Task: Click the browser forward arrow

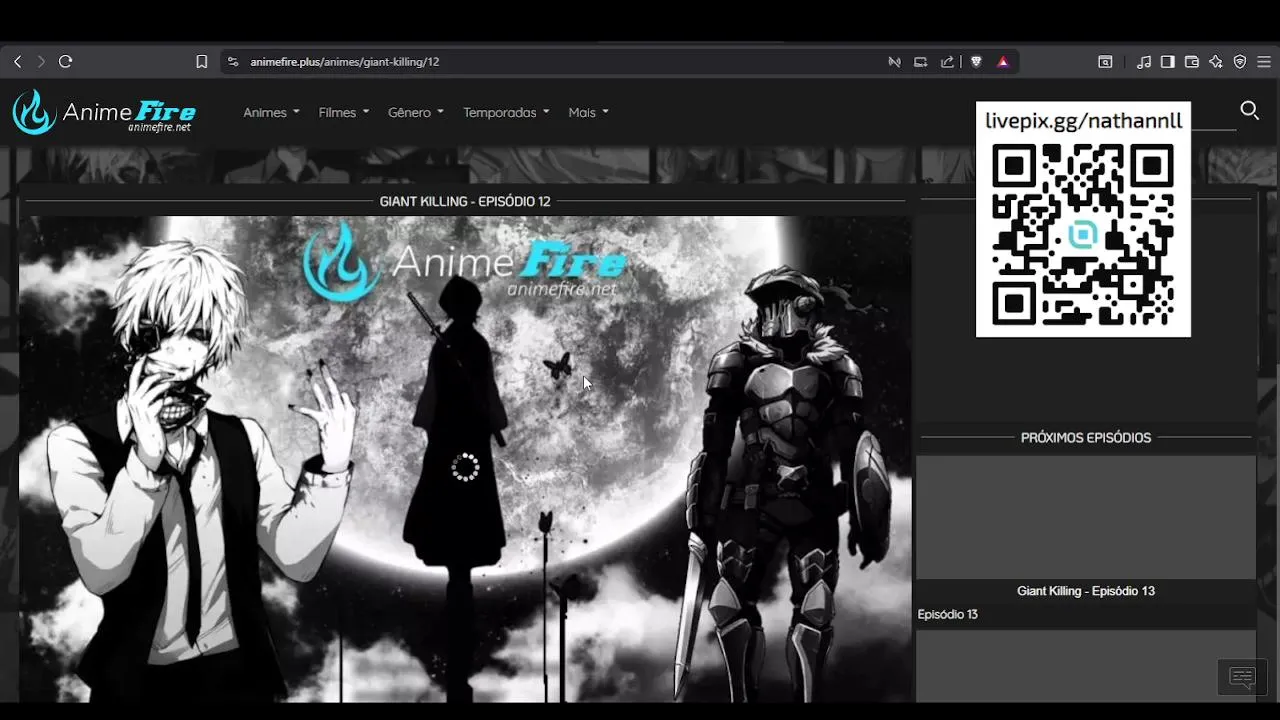Action: coord(41,61)
